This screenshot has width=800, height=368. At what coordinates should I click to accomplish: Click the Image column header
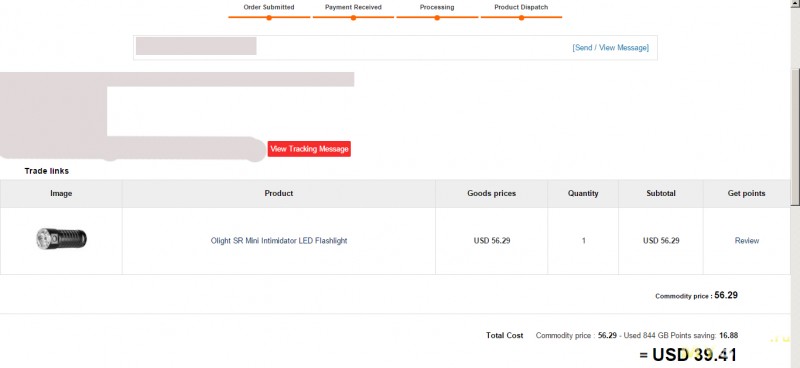coord(61,193)
